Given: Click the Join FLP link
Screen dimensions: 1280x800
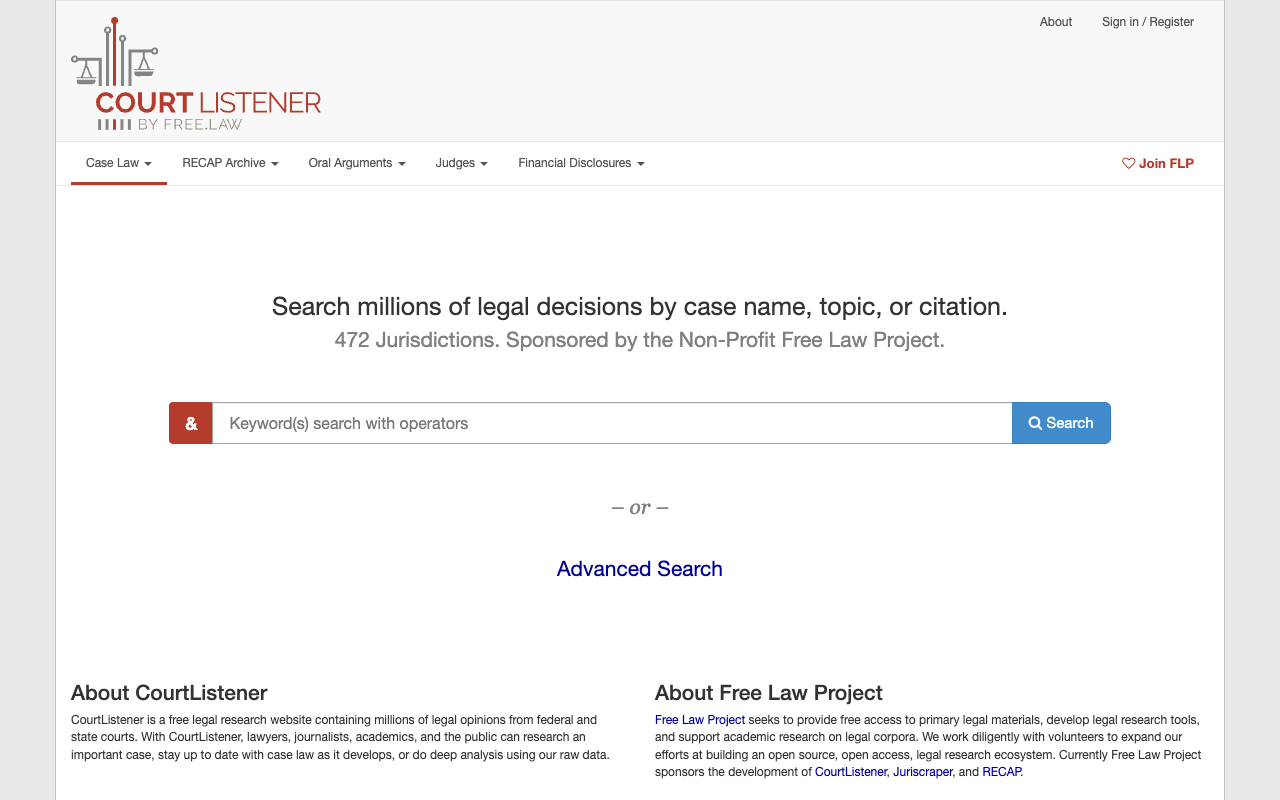Looking at the screenshot, I should coord(1158,163).
